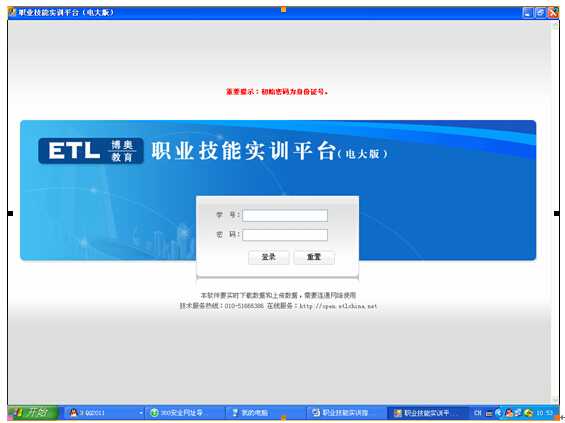Viewport: 565px width, 423px height.
Task: Click the 学号 student number input field
Action: (285, 215)
